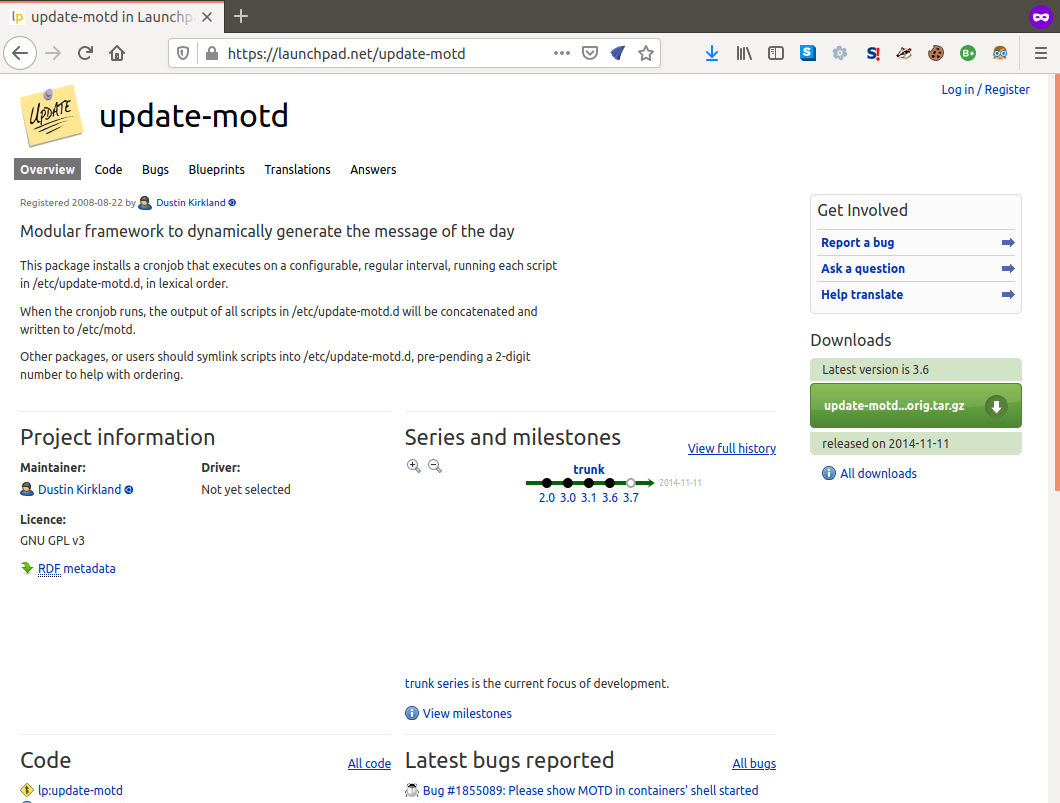Image resolution: width=1060 pixels, height=803 pixels.
Task: Save page to Pocket icon
Action: click(589, 53)
